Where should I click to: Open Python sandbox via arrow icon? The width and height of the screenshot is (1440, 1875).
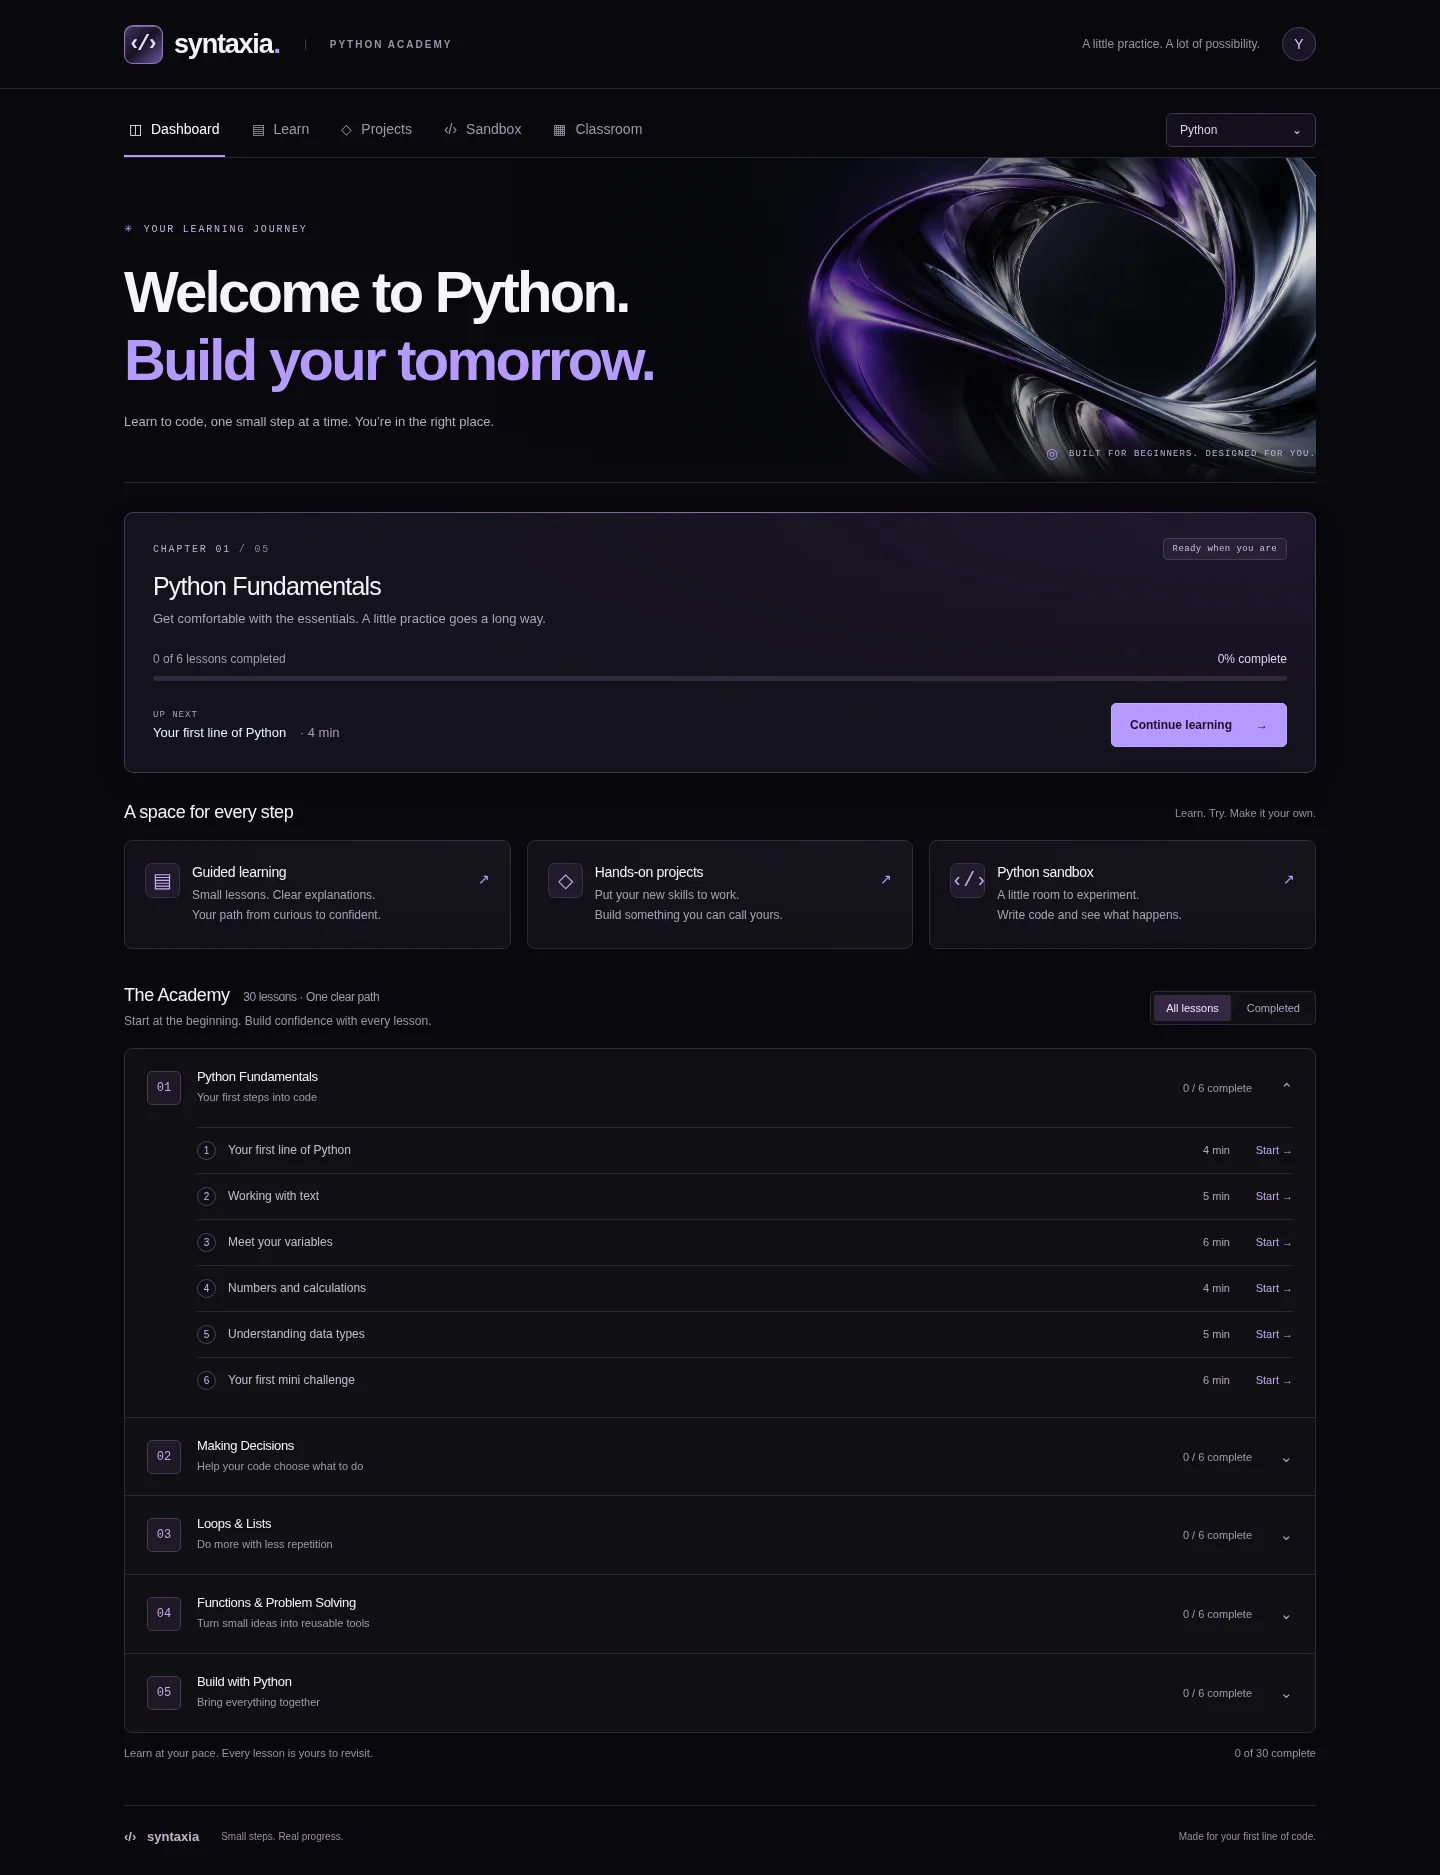pyautogui.click(x=1289, y=880)
